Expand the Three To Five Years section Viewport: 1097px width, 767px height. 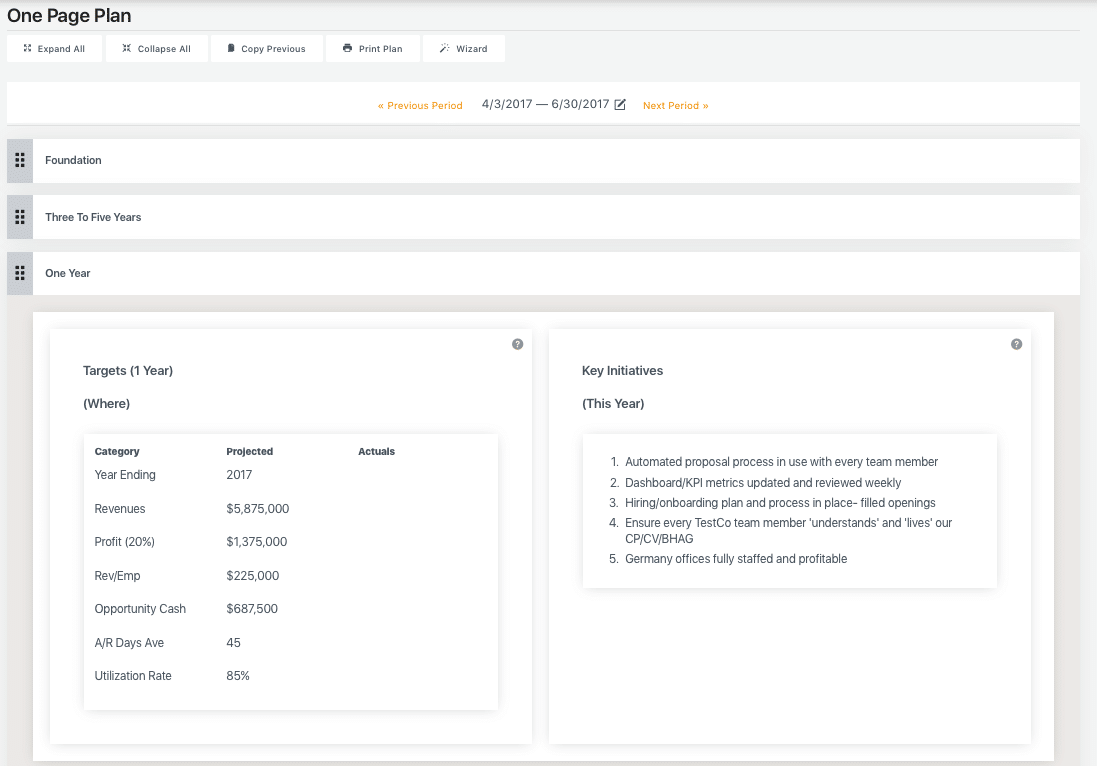pos(556,217)
